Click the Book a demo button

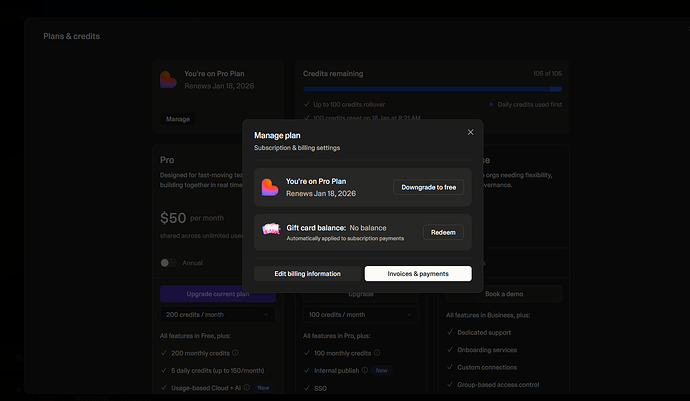pyautogui.click(x=504, y=294)
